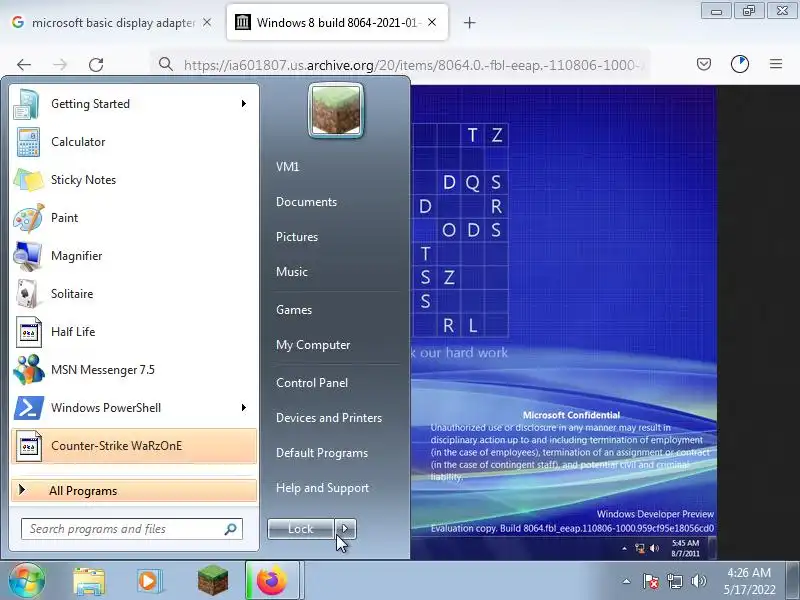Open Counter-Strike WaRzOnE entry

click(134, 446)
